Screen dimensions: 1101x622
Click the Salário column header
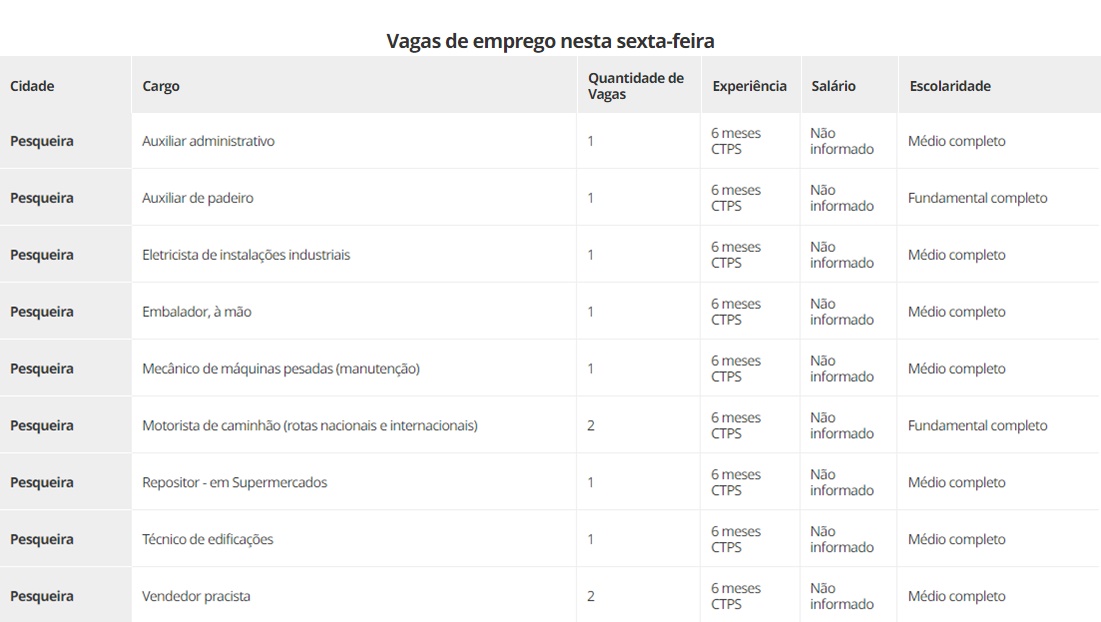tap(833, 86)
